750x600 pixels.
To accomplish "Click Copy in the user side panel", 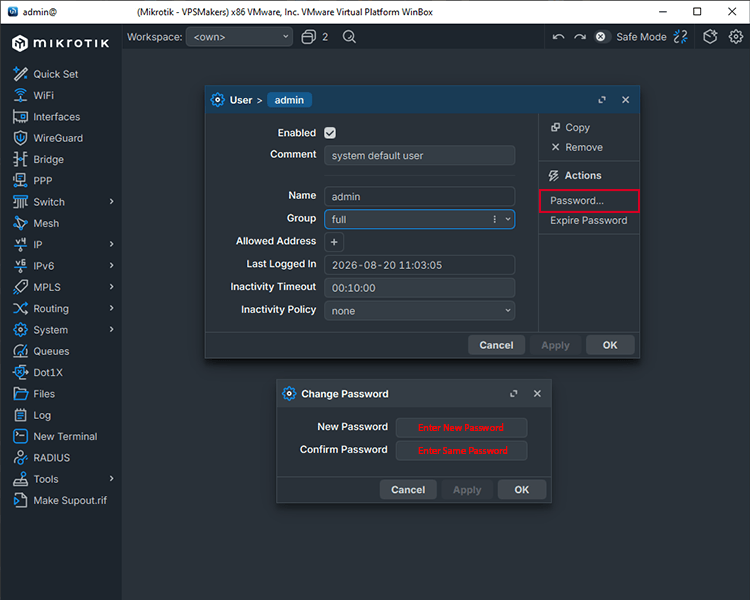I will click(x=571, y=127).
